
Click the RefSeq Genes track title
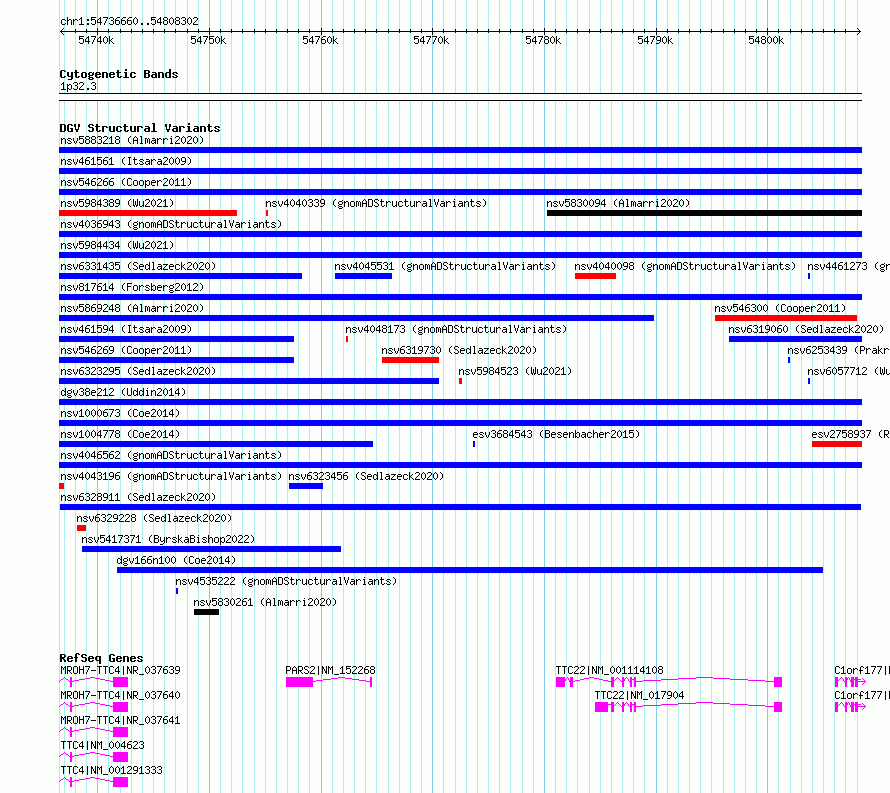(x=101, y=658)
